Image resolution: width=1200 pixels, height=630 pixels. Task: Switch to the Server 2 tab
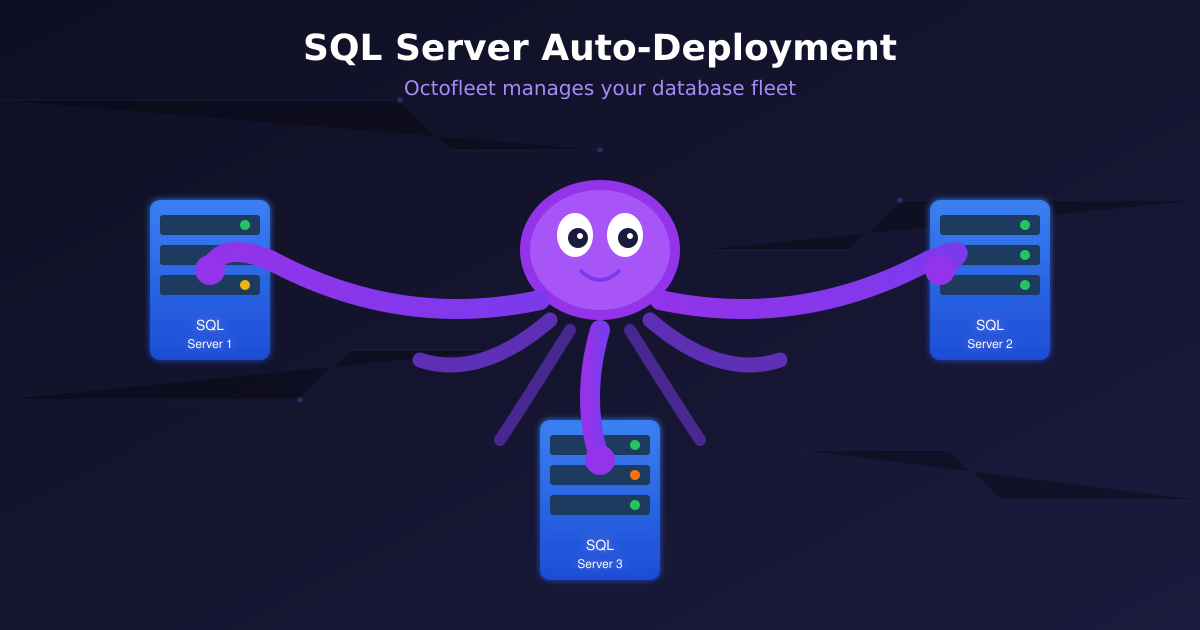989,333
